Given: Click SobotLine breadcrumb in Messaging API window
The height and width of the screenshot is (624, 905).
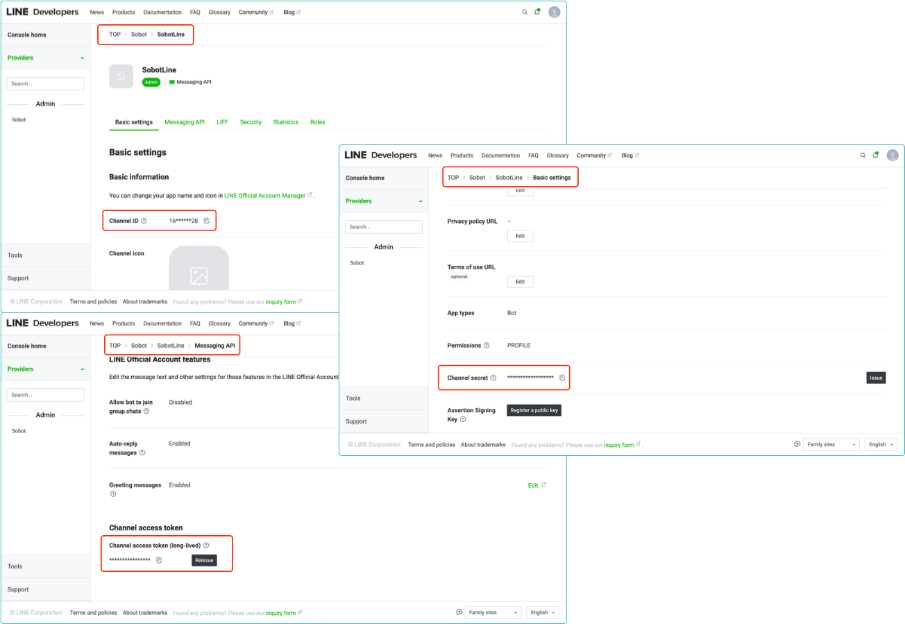Looking at the screenshot, I should coord(171,346).
